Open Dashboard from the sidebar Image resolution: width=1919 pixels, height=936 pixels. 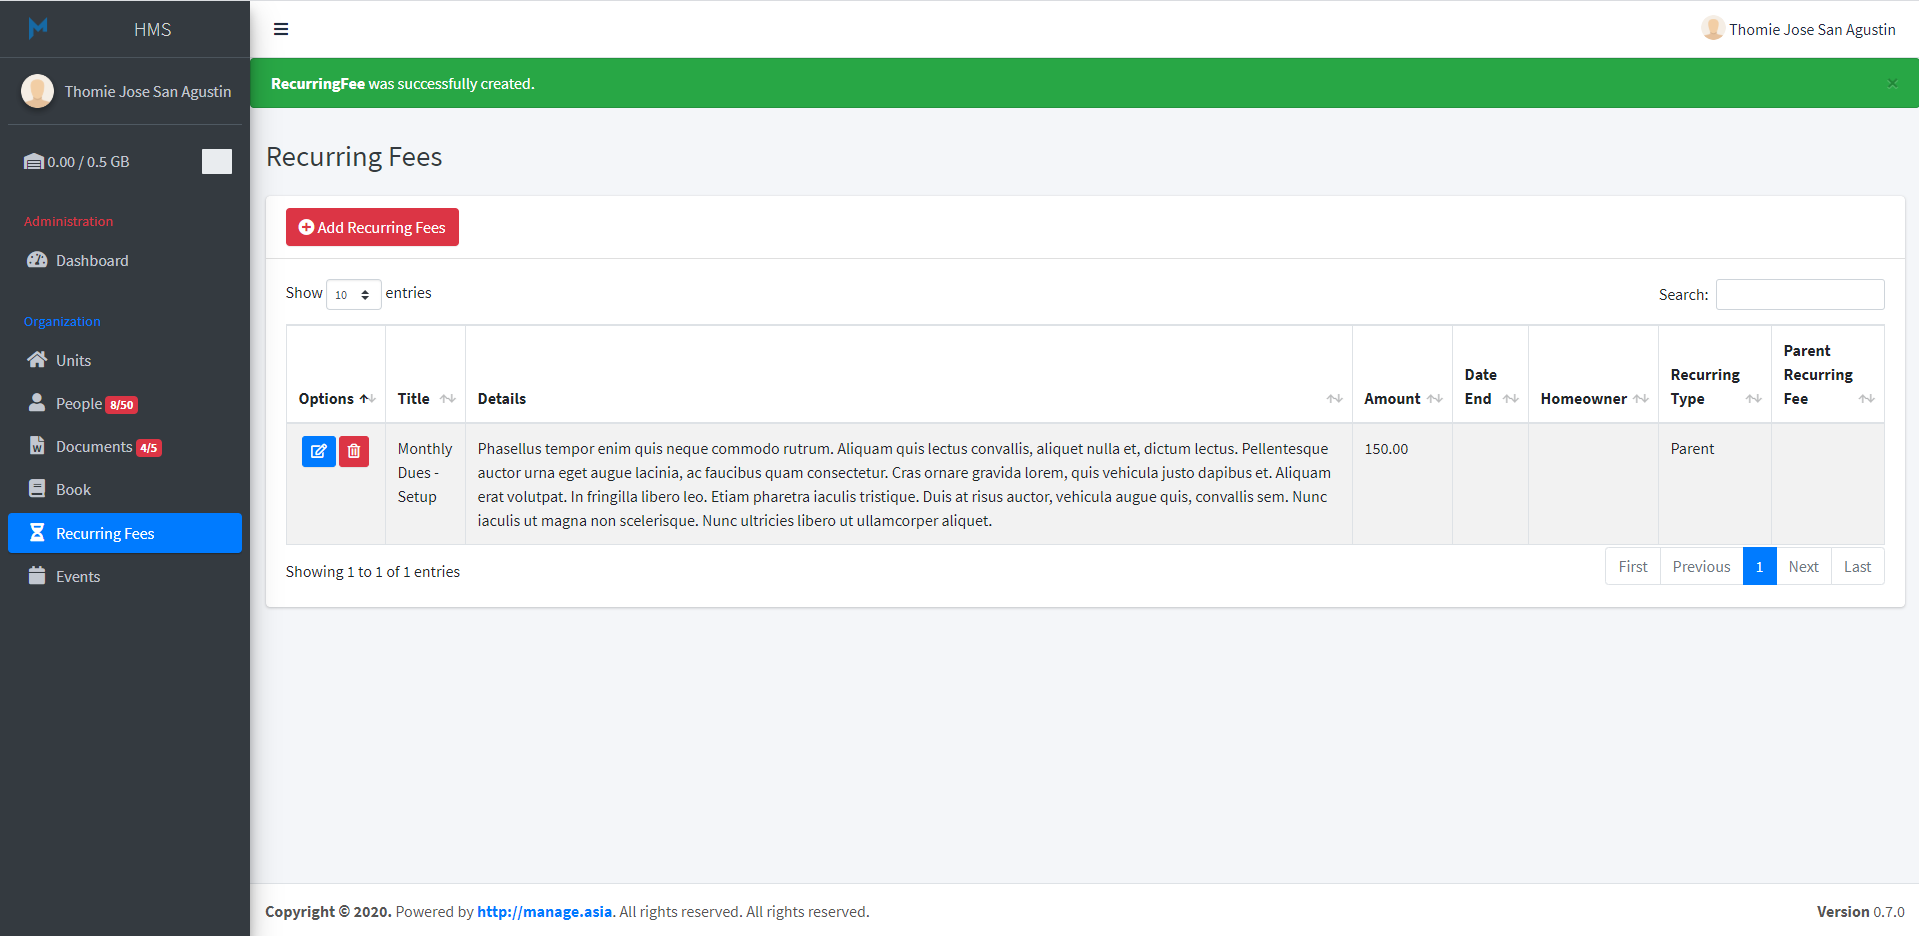[x=92, y=260]
